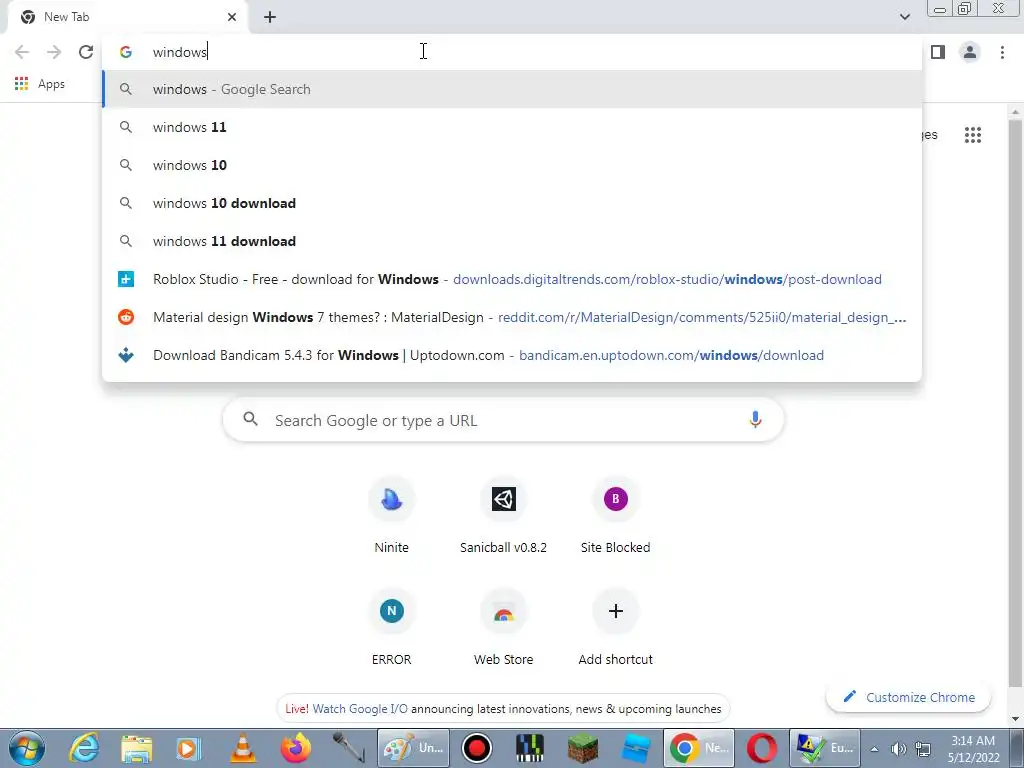Open the Download Bandicam Uptodown suggestion

click(x=512, y=355)
